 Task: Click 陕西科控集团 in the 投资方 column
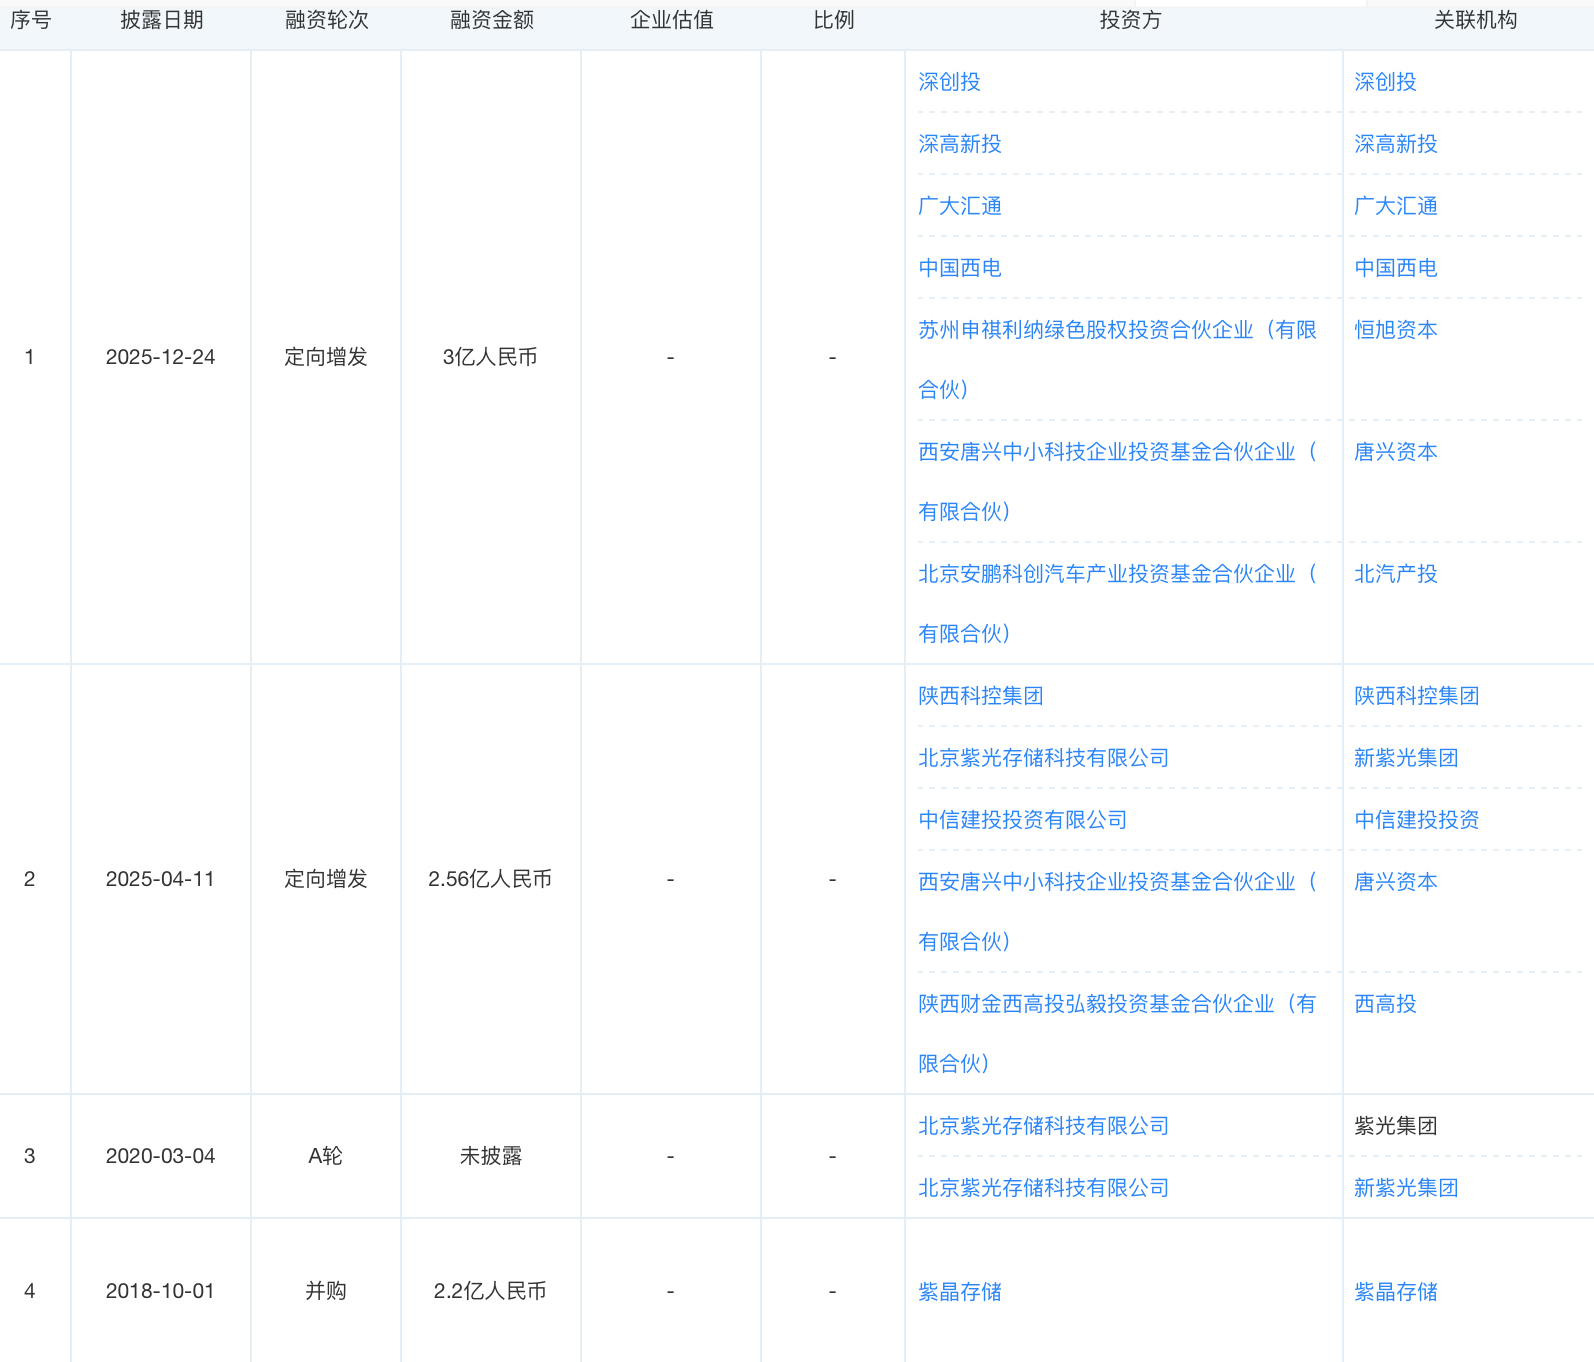(981, 696)
